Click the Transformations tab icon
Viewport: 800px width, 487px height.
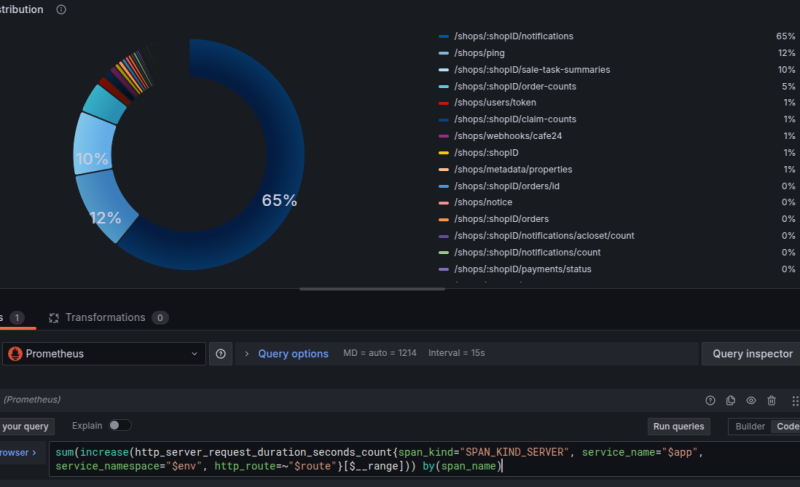(x=54, y=318)
